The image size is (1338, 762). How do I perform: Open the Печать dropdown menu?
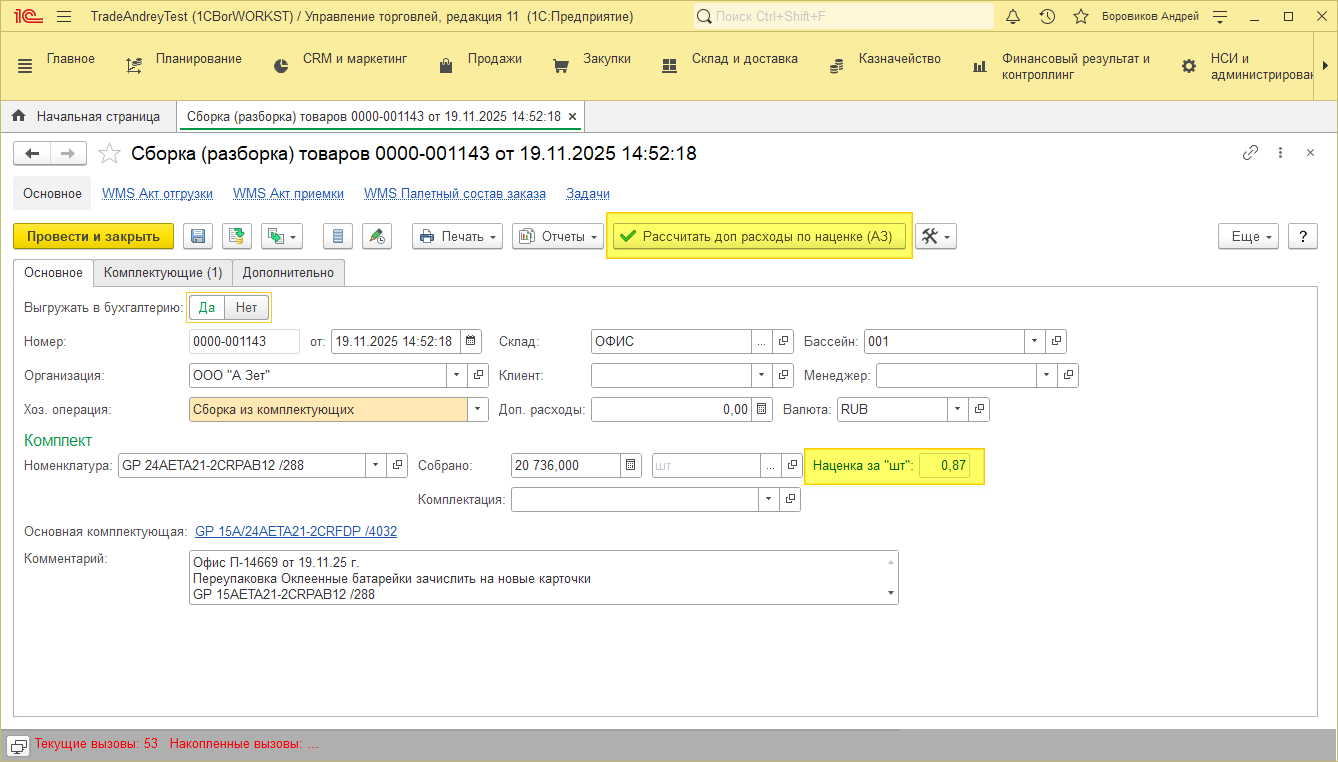[x=459, y=236]
